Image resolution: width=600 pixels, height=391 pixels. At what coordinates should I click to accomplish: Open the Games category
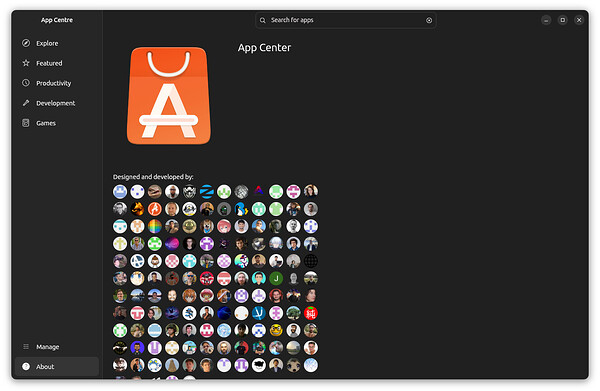[x=57, y=123]
